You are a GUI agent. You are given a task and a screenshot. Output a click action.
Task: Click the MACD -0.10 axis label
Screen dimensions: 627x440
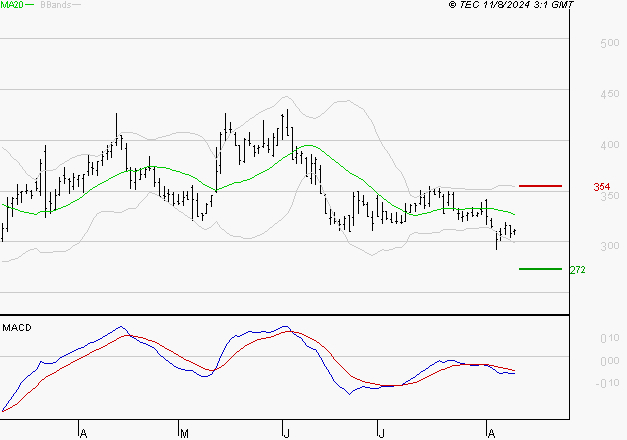[608, 383]
